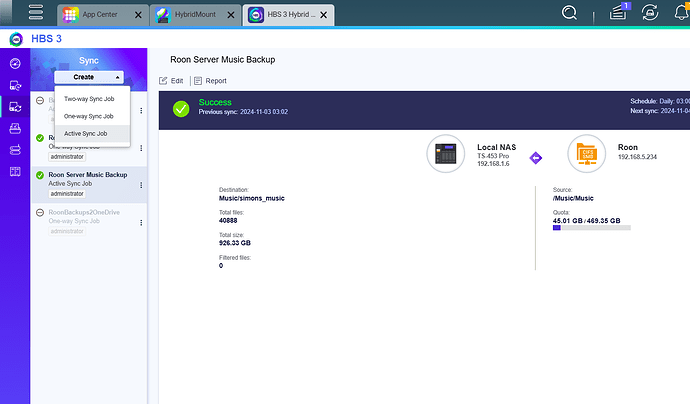The height and width of the screenshot is (404, 690).
Task: Click the Roon Server Music Backup heading
Action: [223, 59]
